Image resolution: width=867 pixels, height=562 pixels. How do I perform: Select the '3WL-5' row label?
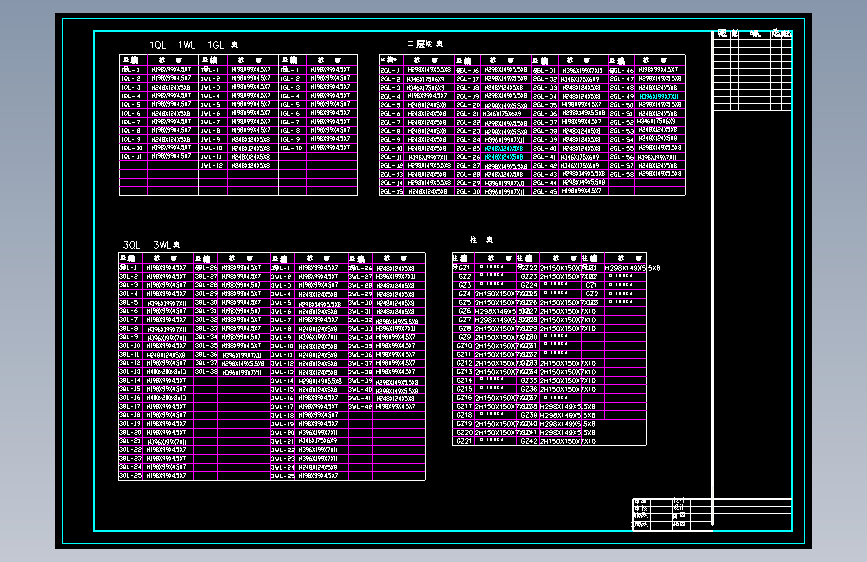(281, 303)
